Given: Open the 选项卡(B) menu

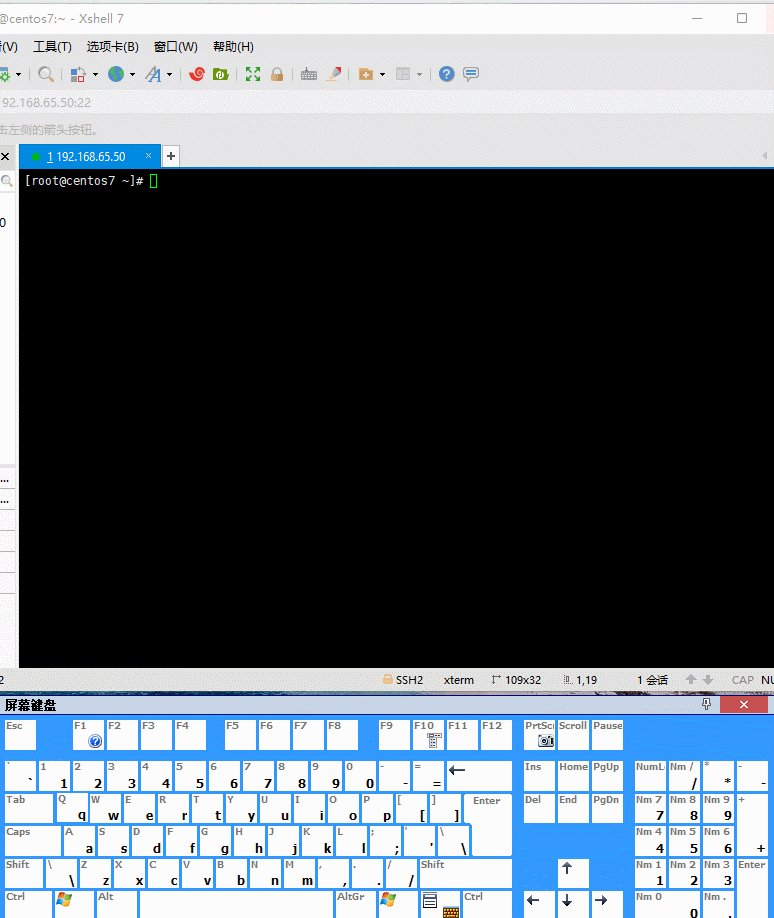Looking at the screenshot, I should (x=112, y=47).
